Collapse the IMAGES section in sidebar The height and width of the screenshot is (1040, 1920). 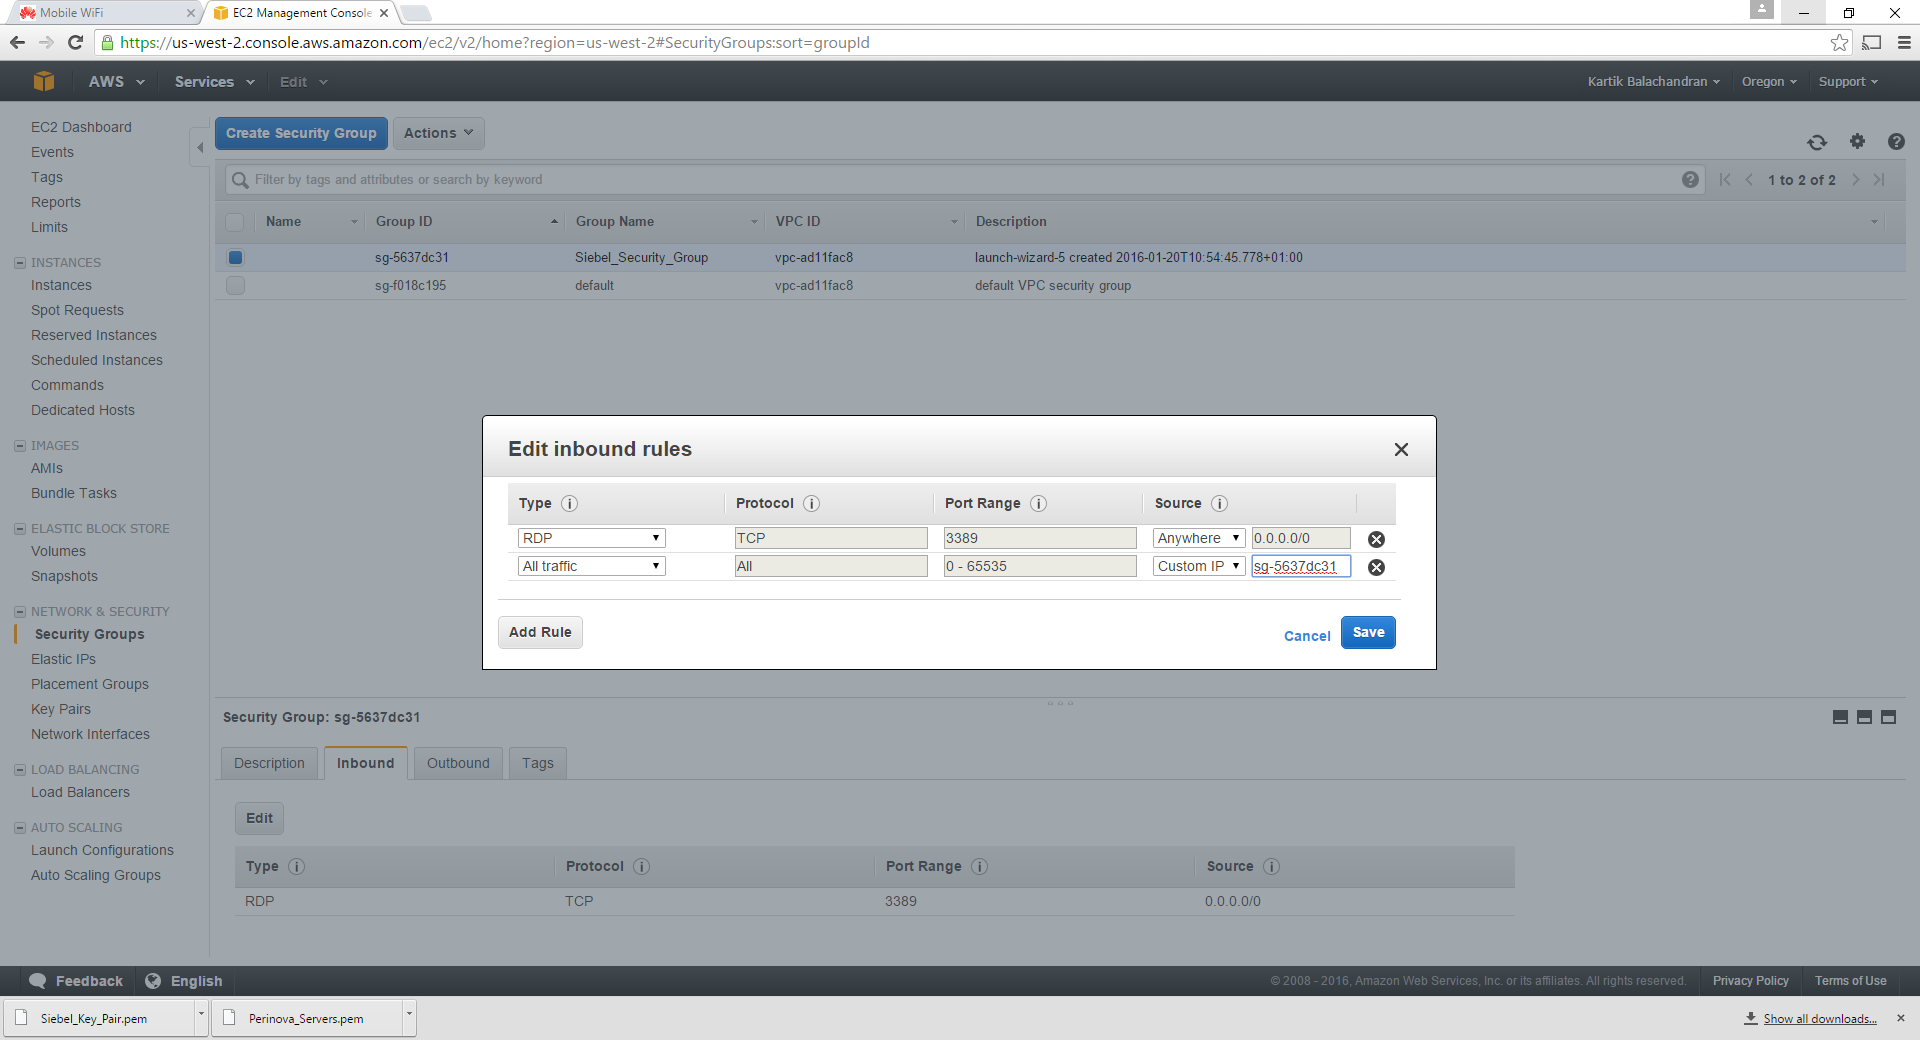20,446
